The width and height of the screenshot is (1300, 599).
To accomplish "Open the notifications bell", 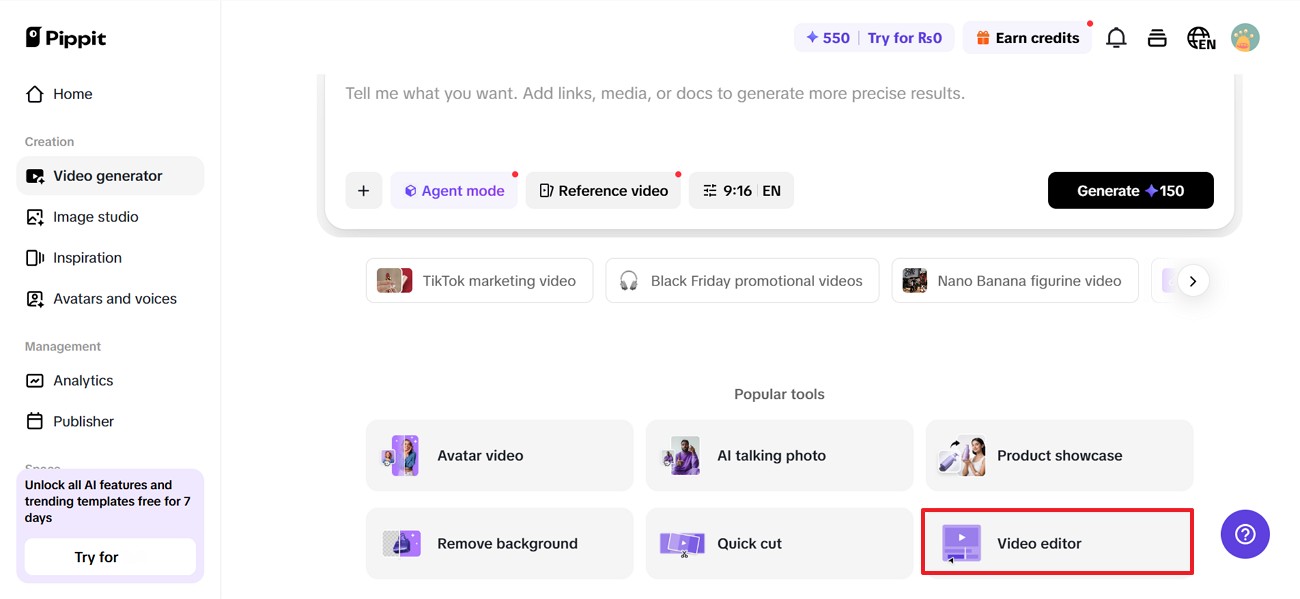I will 1116,37.
